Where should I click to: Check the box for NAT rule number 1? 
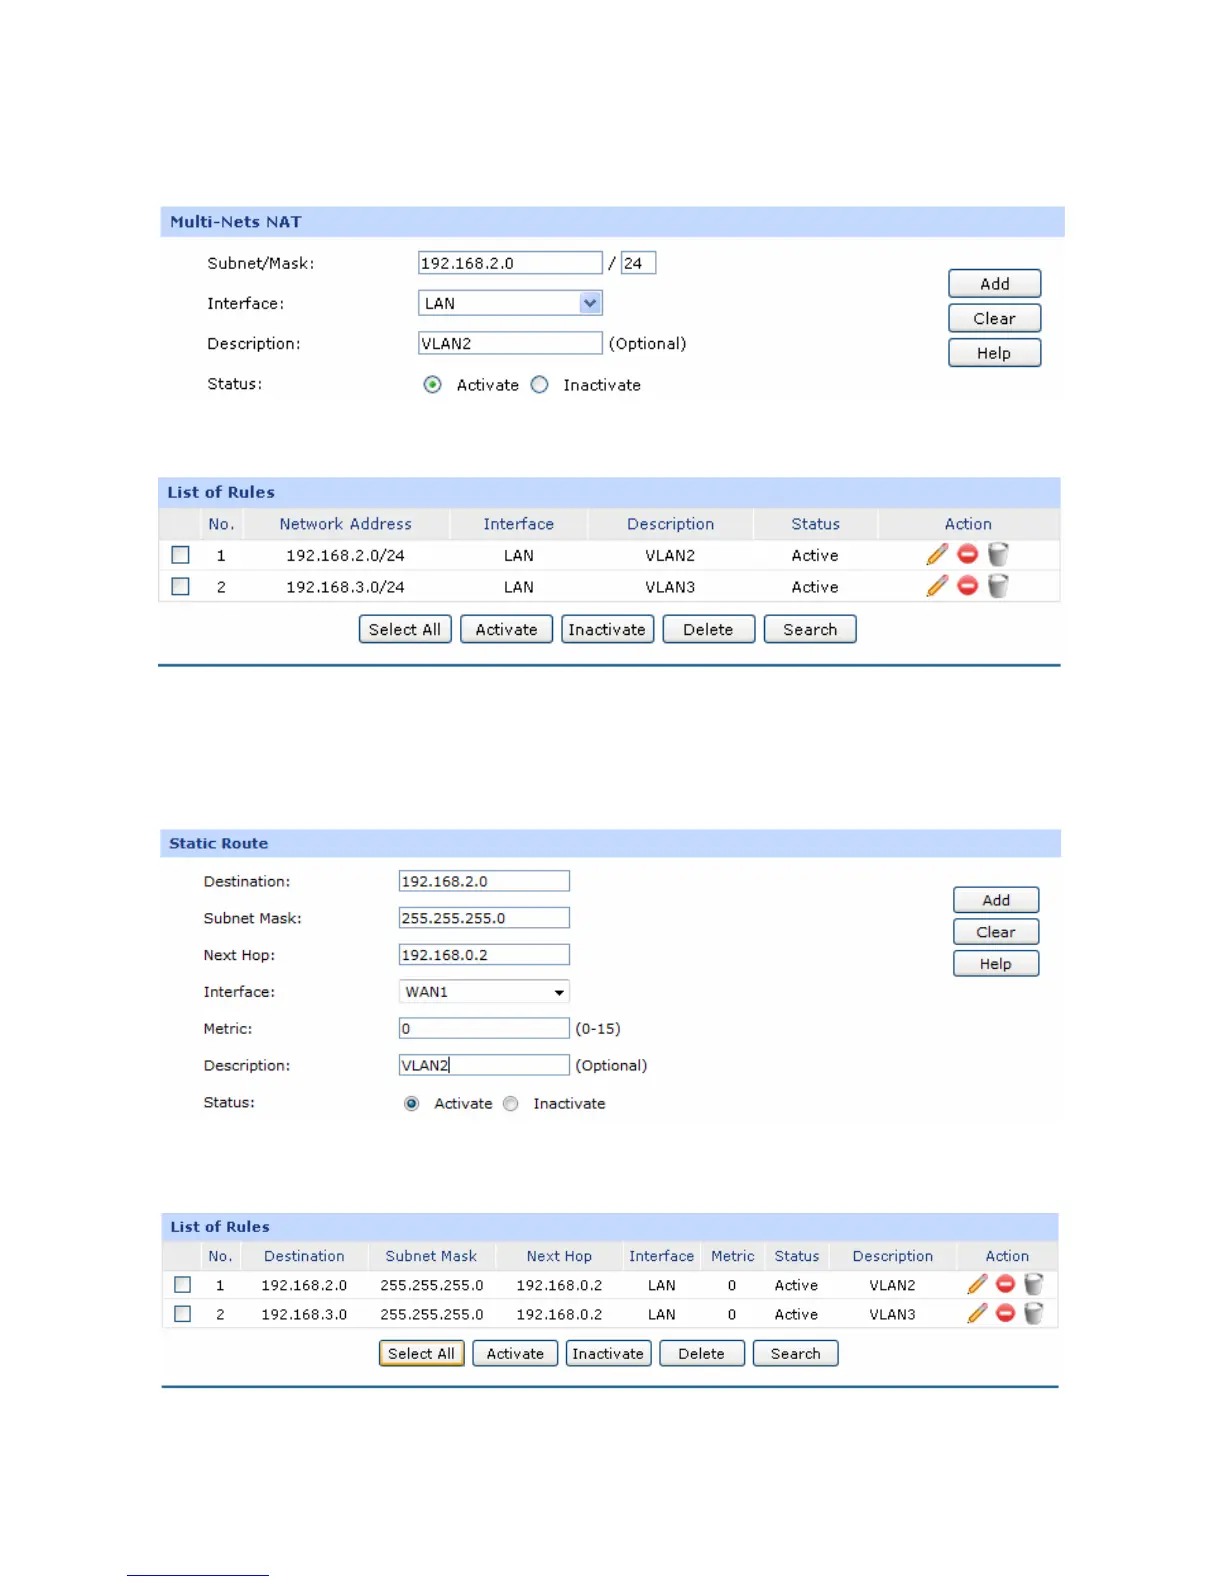[x=180, y=554]
